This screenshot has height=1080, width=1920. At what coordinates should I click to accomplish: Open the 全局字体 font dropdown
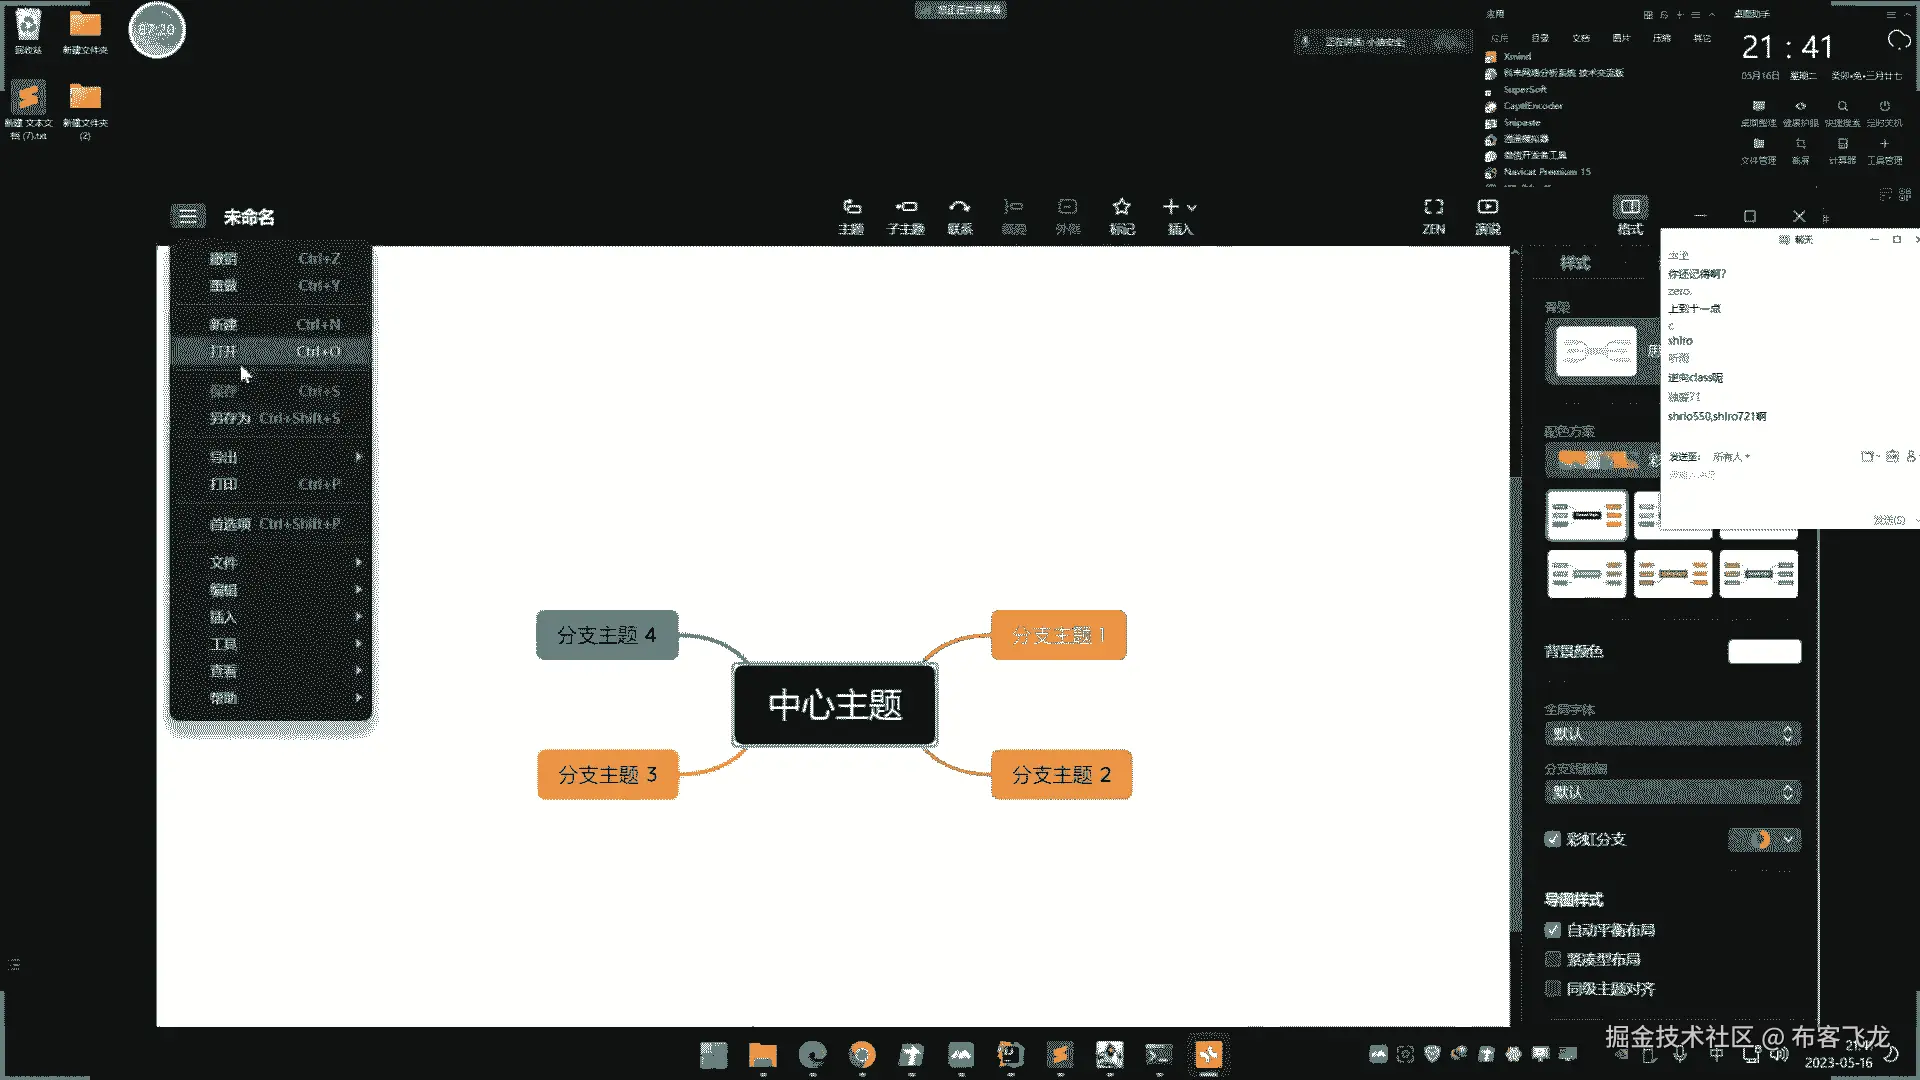coord(1672,734)
